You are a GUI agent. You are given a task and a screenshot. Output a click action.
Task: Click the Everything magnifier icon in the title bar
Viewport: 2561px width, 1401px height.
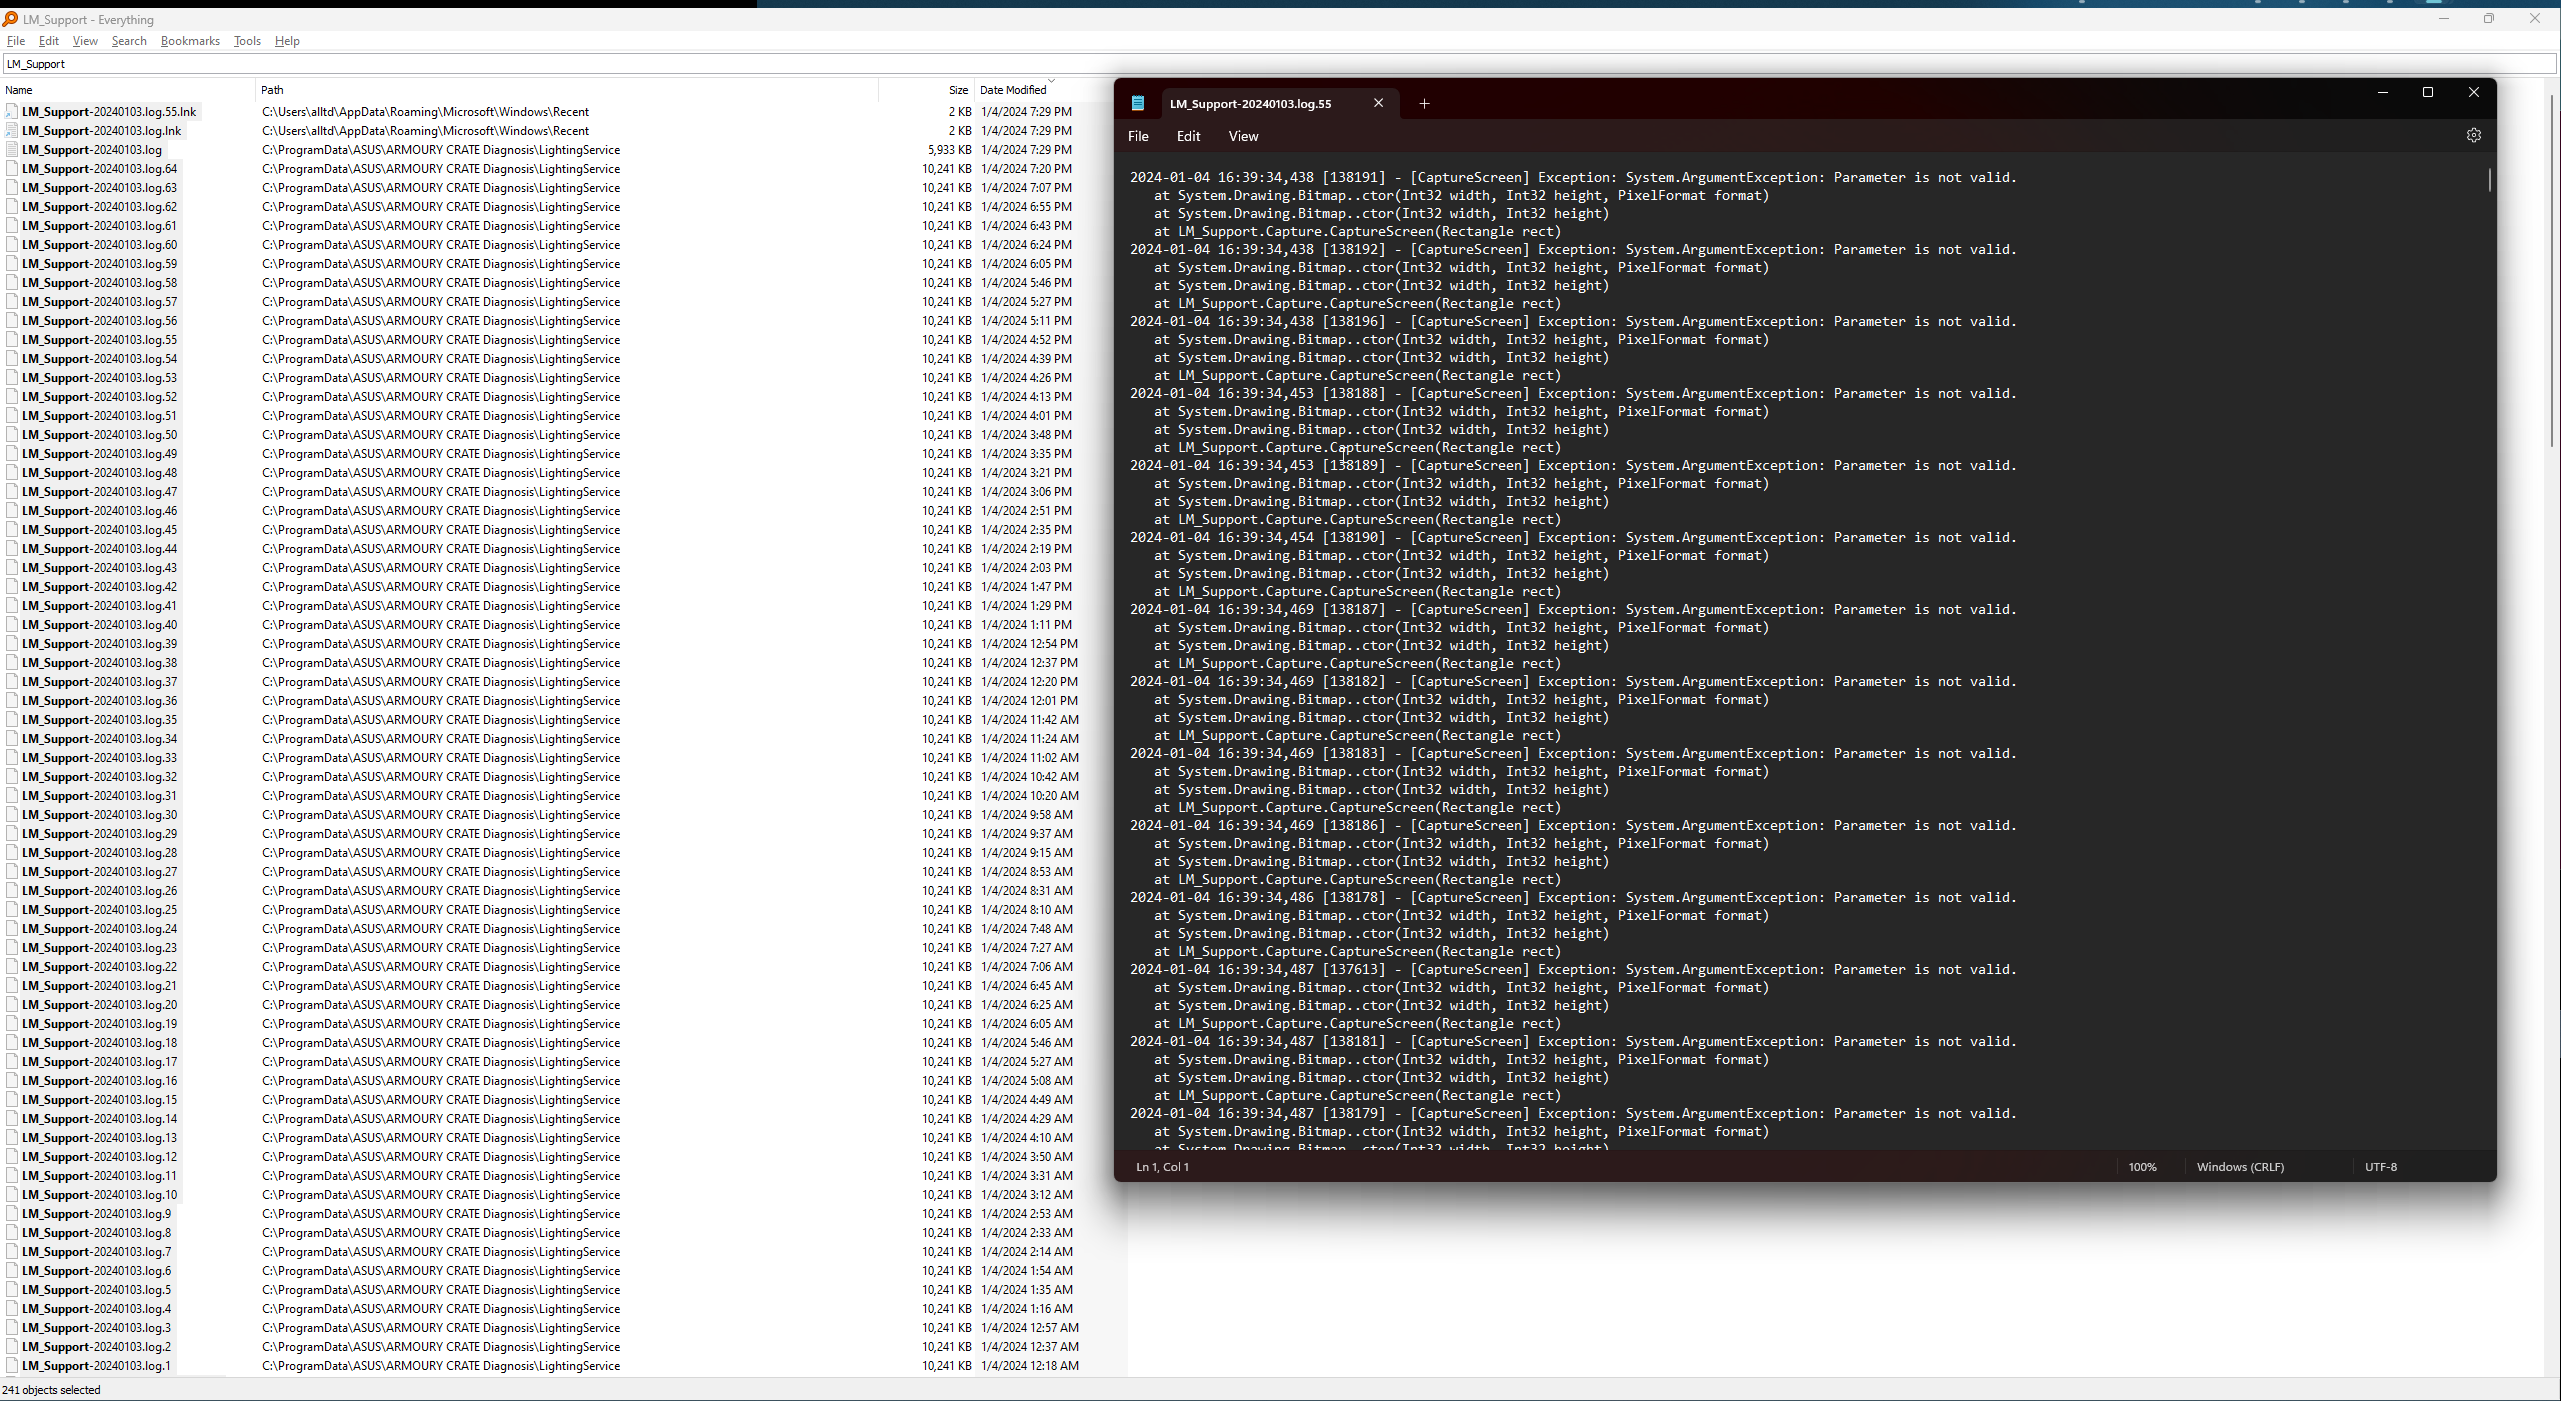click(9, 19)
